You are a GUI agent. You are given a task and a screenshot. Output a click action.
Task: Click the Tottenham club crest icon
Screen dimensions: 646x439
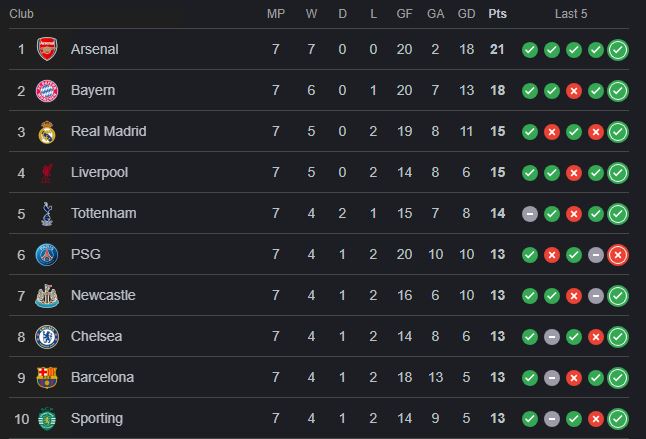pyautogui.click(x=46, y=213)
